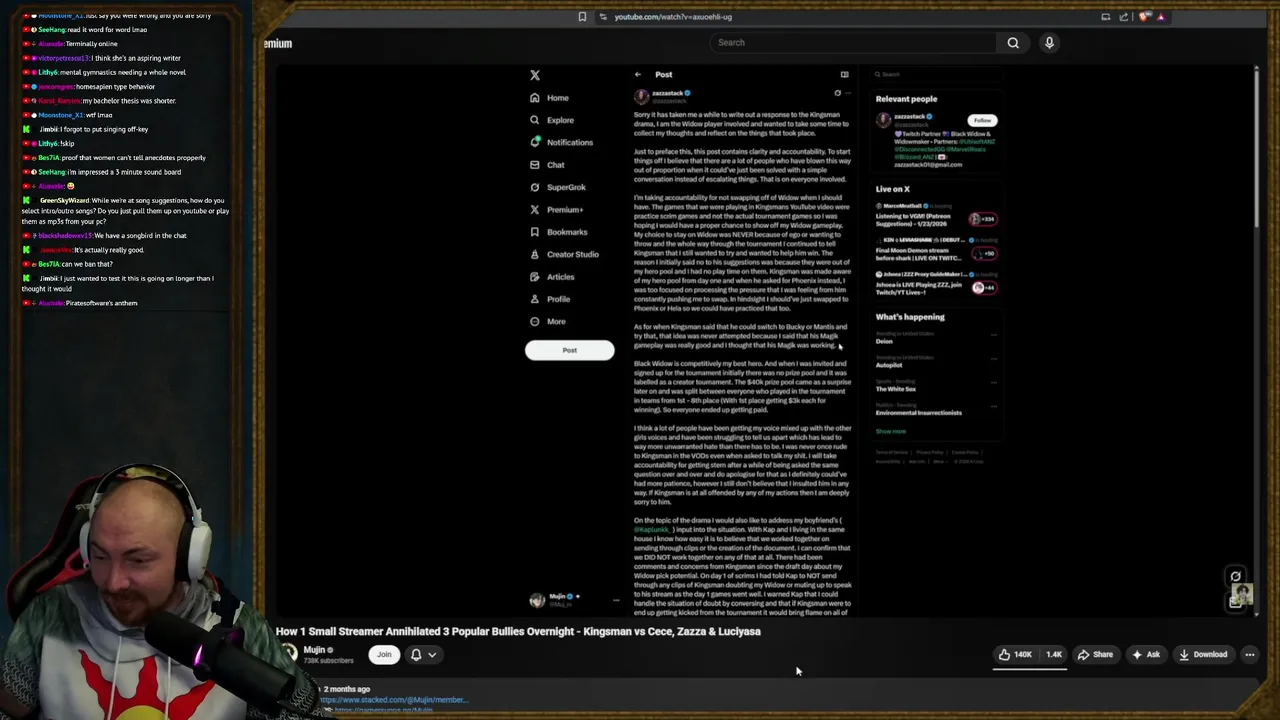The width and height of the screenshot is (1280, 720).
Task: Expand the notification bell dropdown chevron
Action: (x=432, y=655)
